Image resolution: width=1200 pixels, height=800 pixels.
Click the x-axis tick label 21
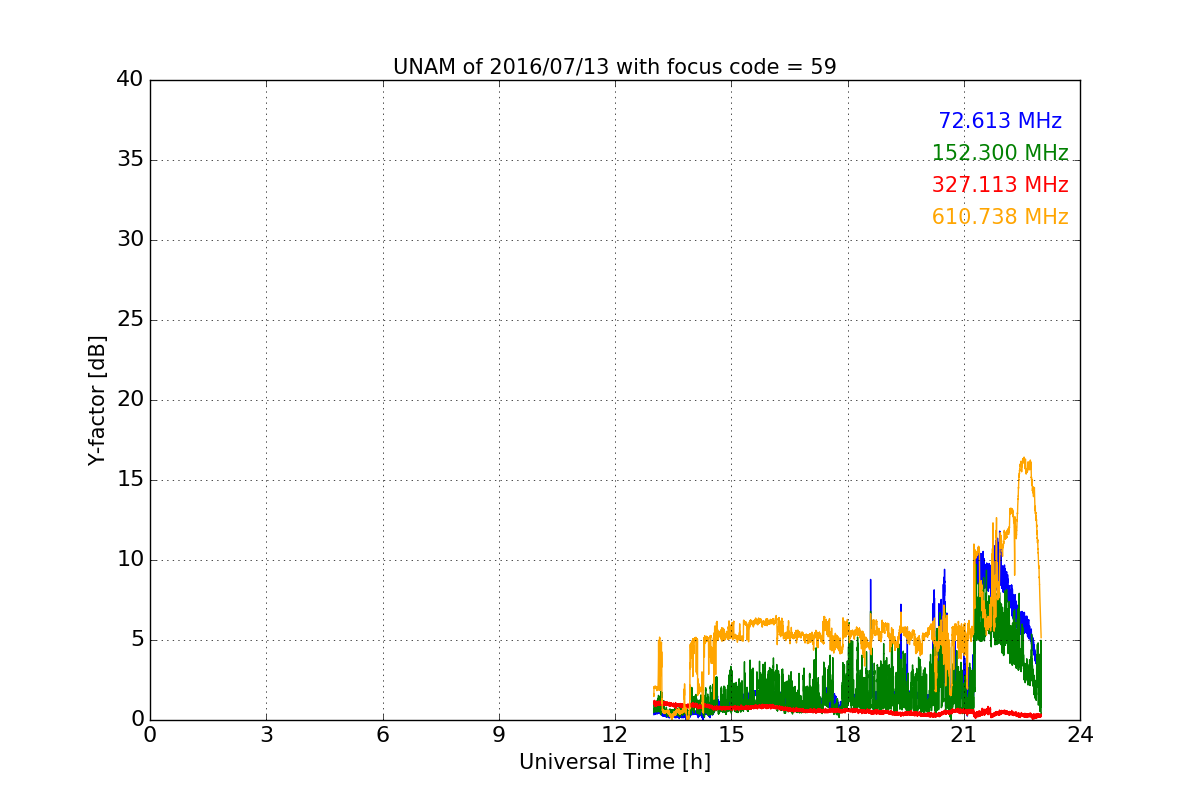point(964,735)
